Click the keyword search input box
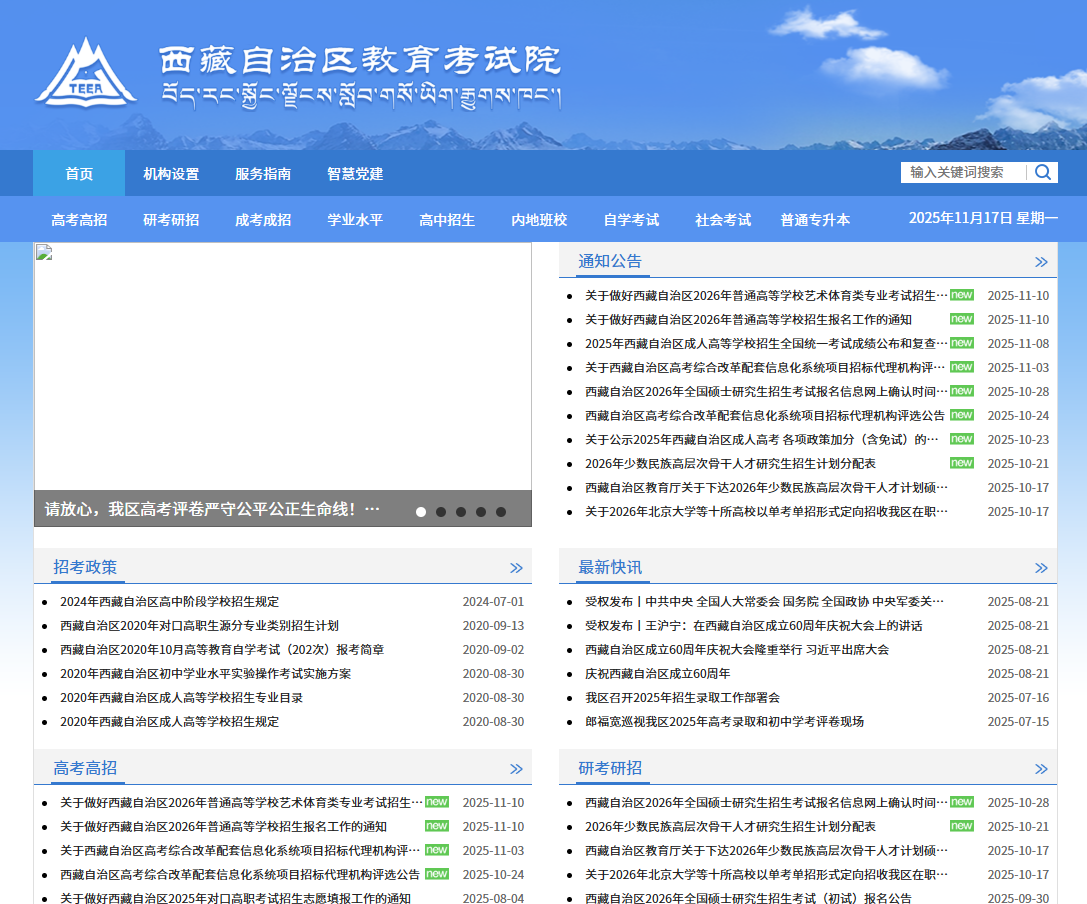 [962, 172]
